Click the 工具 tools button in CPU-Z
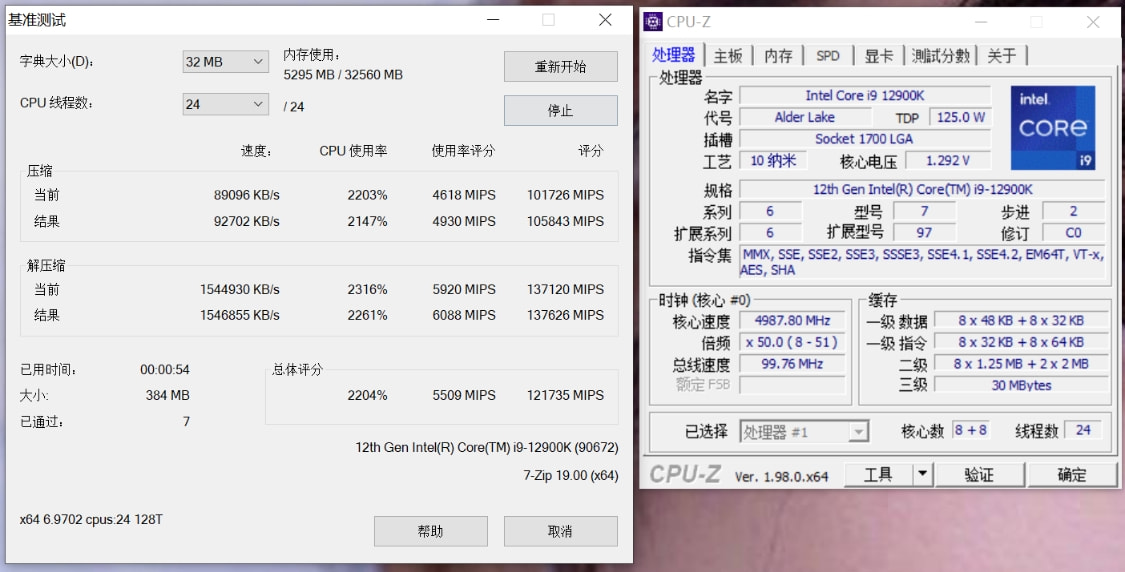 878,474
